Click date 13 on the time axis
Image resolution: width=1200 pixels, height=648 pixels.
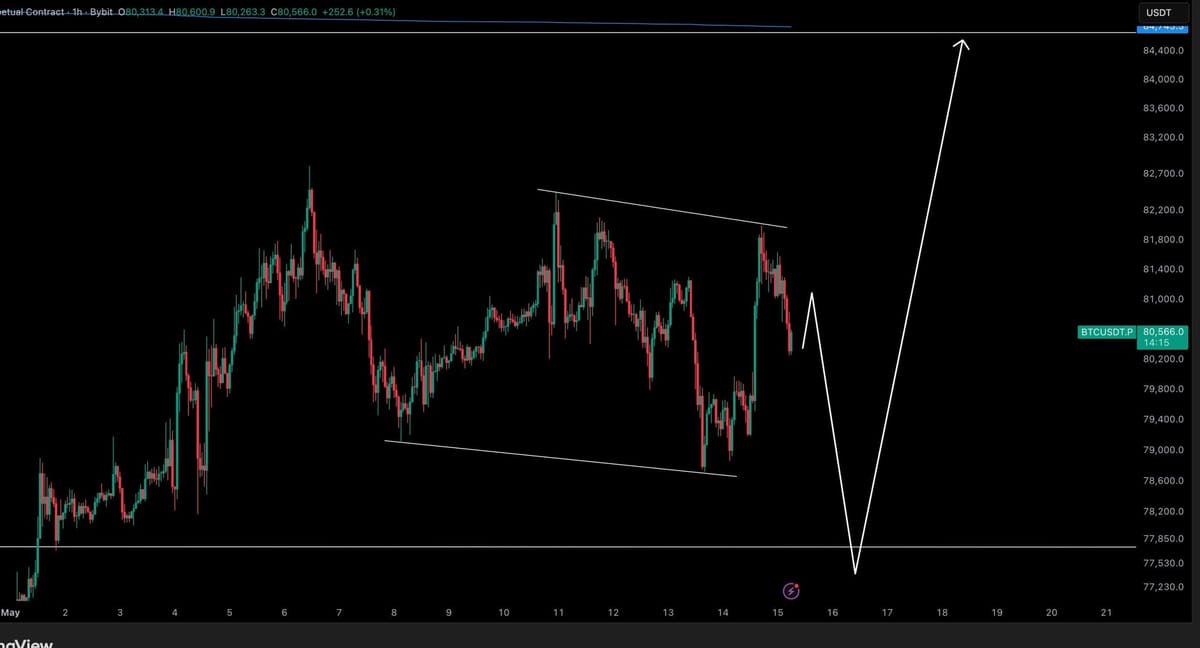[x=668, y=612]
